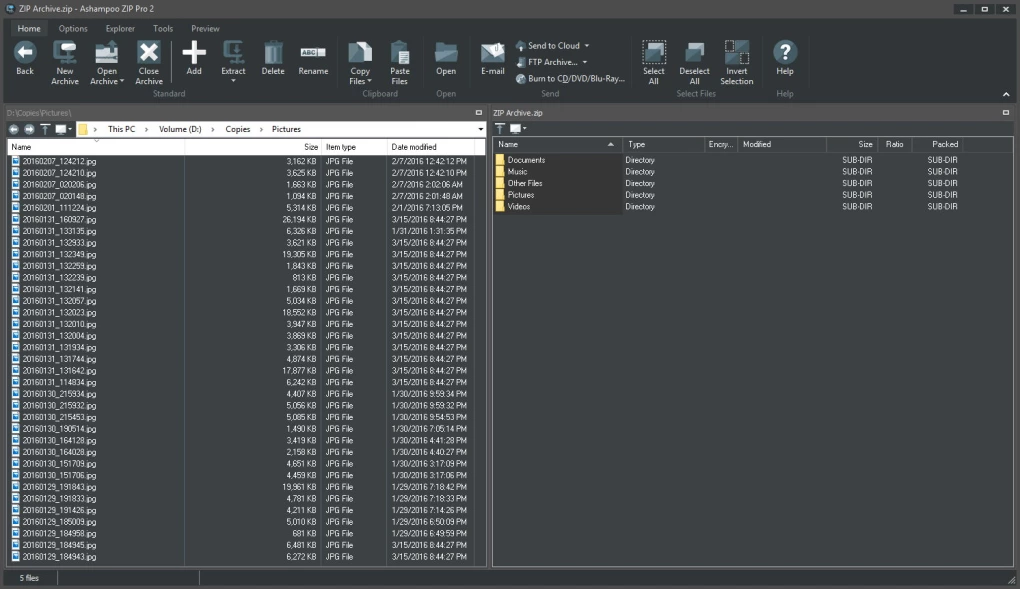Open the Preview ribbon tab
The height and width of the screenshot is (589, 1020).
[205, 28]
